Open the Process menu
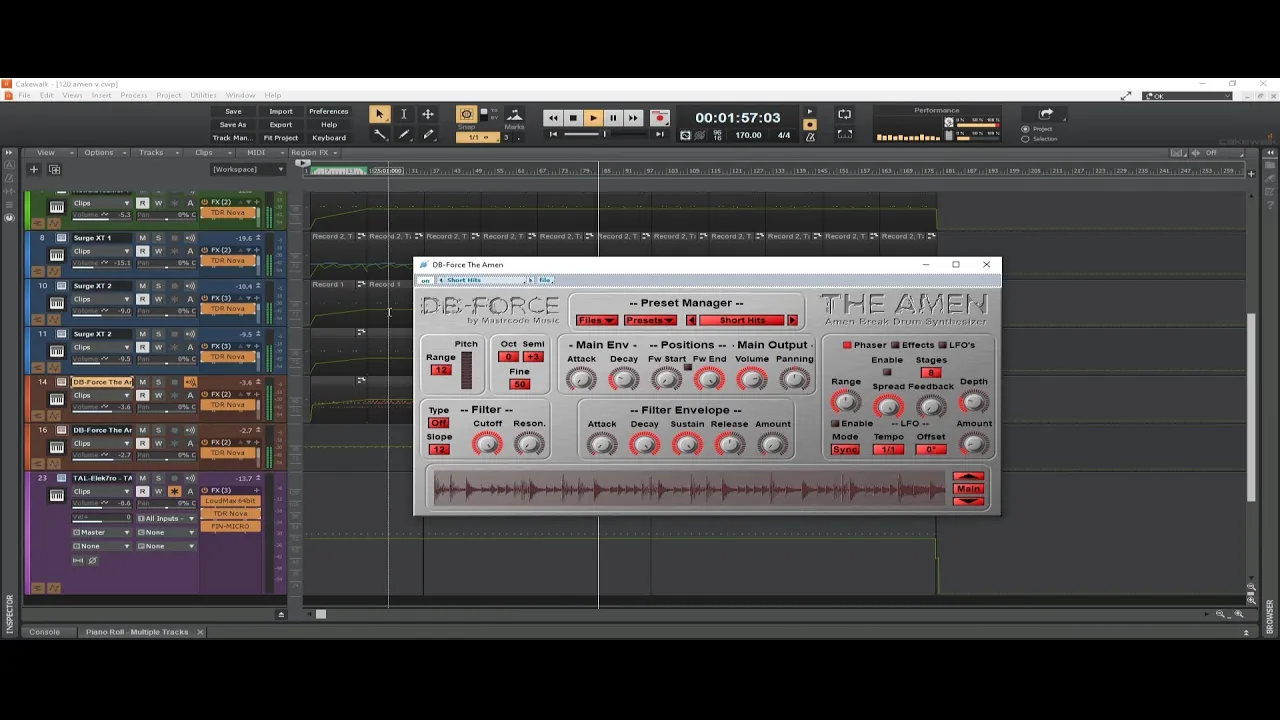Image resolution: width=1280 pixels, height=720 pixels. click(134, 95)
